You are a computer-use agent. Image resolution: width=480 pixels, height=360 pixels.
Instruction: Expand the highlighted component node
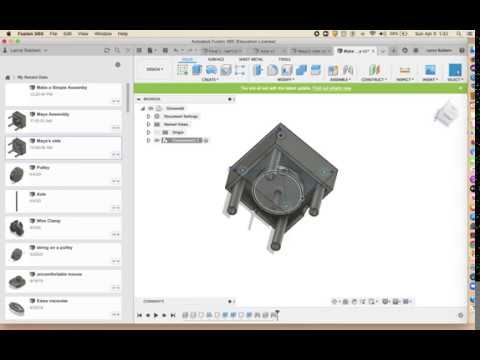pos(149,140)
